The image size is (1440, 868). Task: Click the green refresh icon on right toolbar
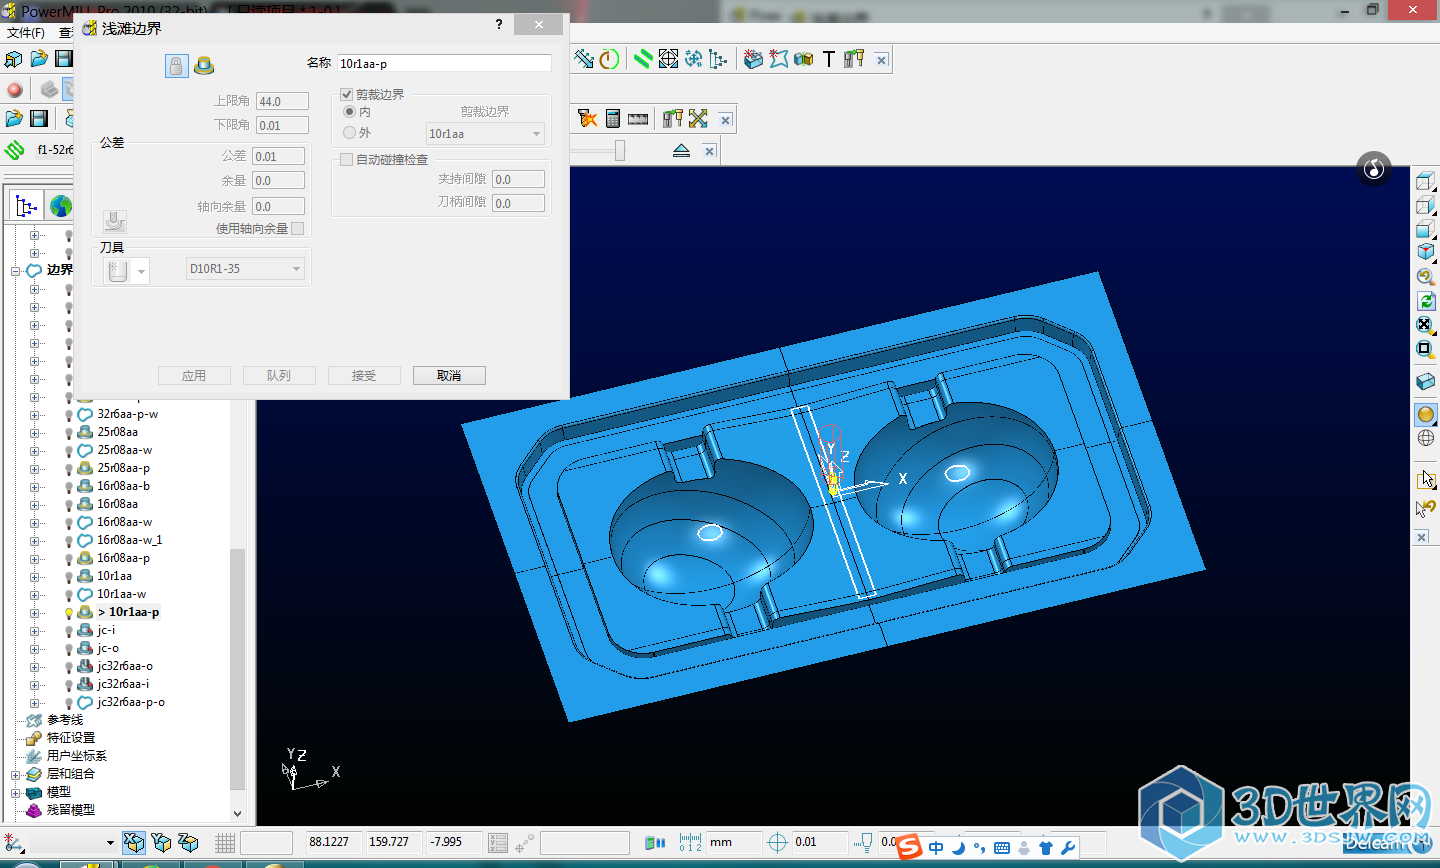[1426, 301]
